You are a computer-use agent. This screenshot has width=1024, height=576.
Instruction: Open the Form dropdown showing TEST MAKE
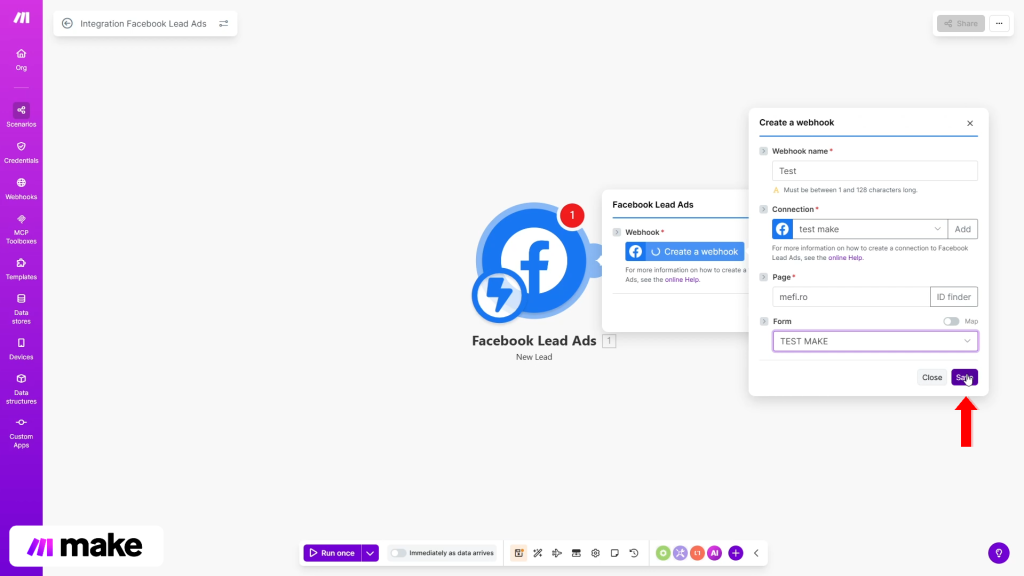tap(875, 341)
